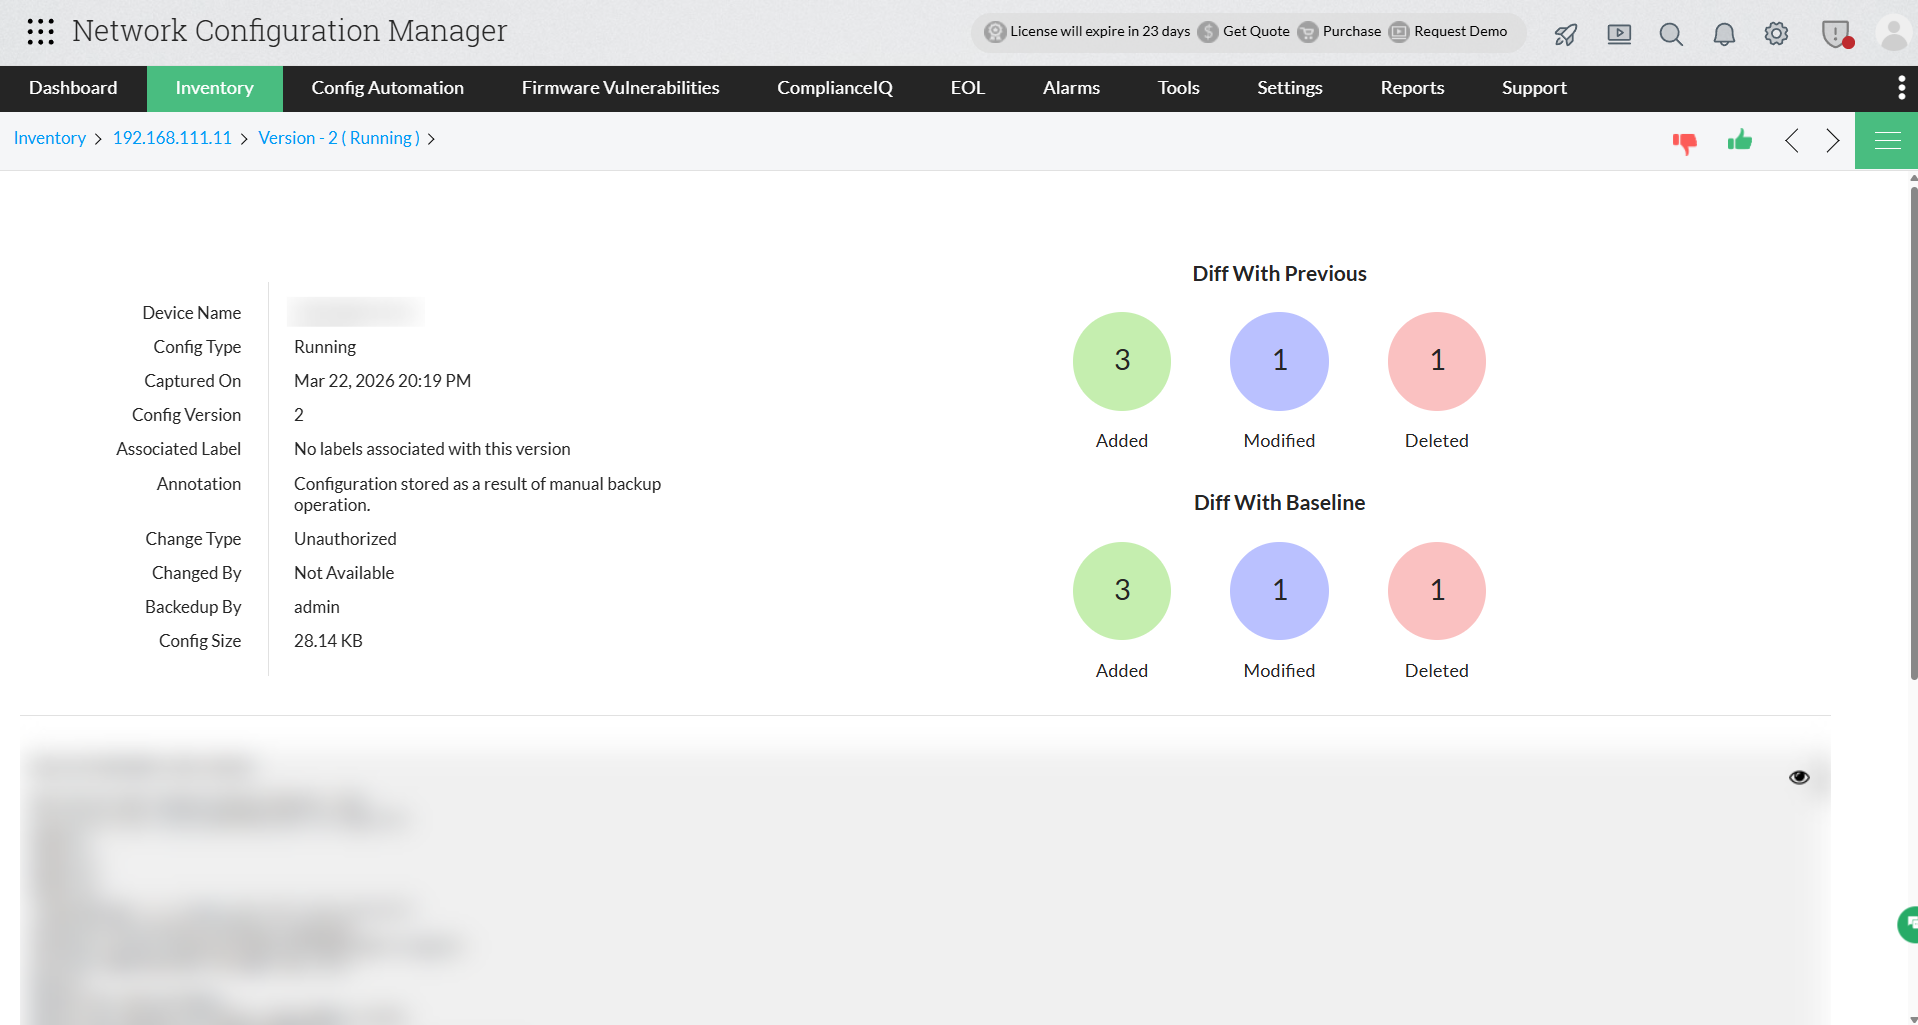Screen dimensions: 1918x1025
Task: Click the manual backup annotation text
Action: (x=477, y=494)
